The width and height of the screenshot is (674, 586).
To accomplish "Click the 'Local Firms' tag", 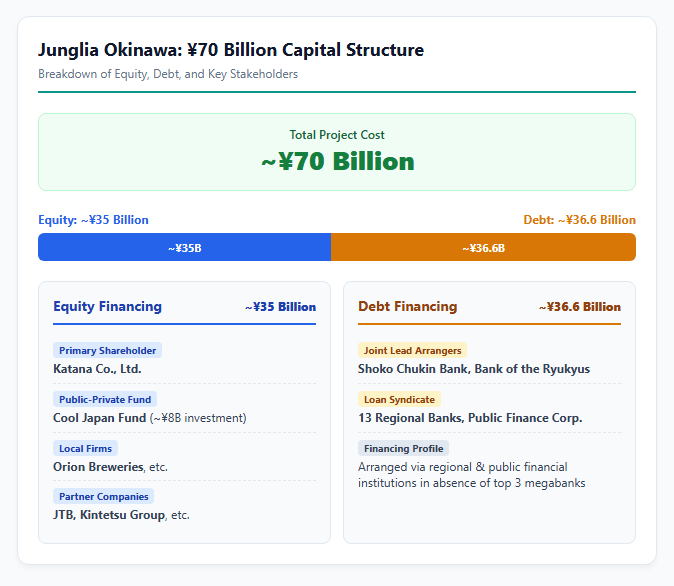I will click(x=86, y=448).
